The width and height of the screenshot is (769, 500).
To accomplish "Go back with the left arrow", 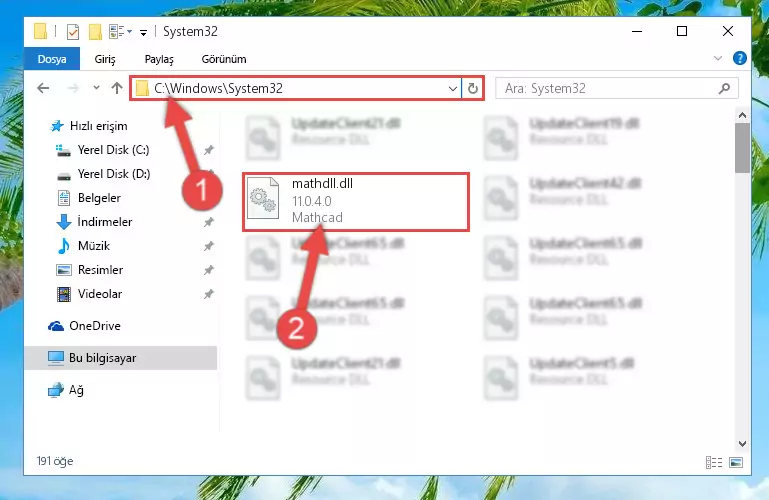I will pyautogui.click(x=43, y=88).
